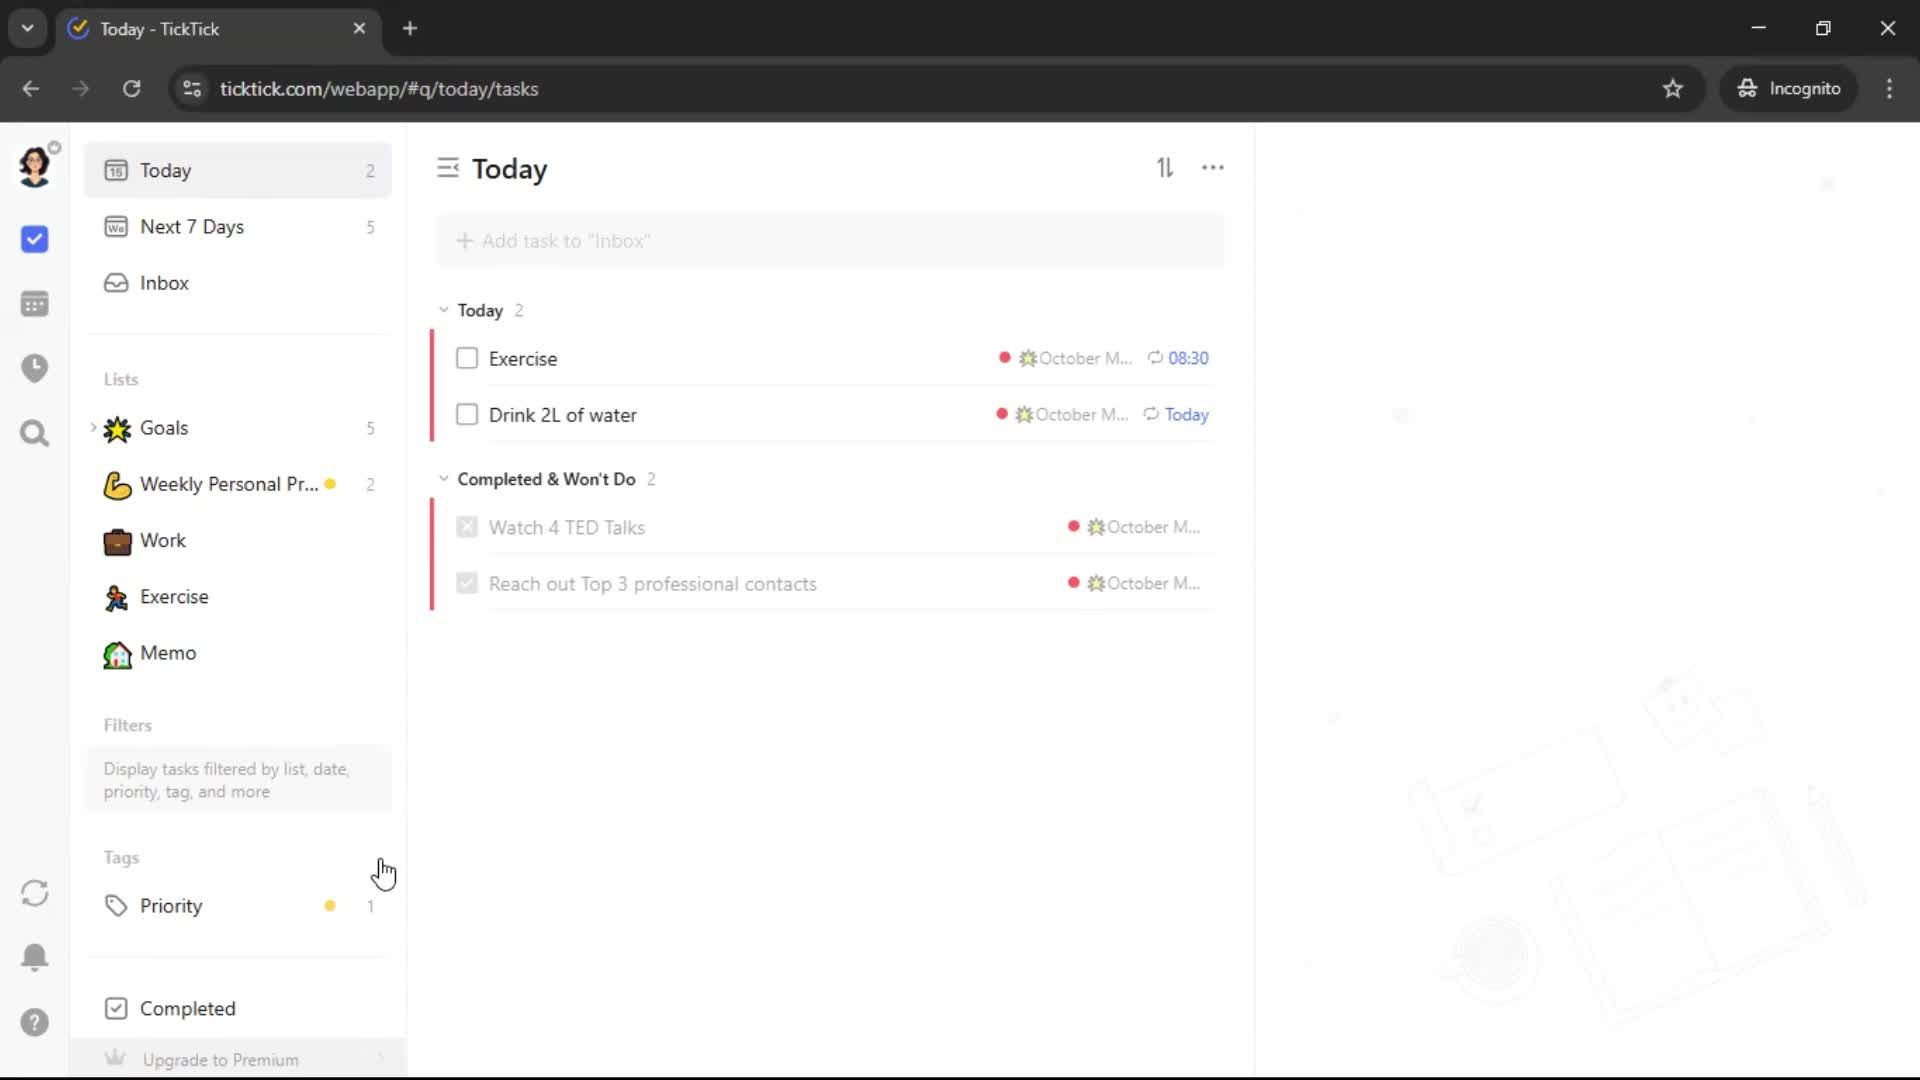Click the Sort arrows icon in Today header
Image resolution: width=1920 pixels, height=1080 pixels.
point(1165,168)
